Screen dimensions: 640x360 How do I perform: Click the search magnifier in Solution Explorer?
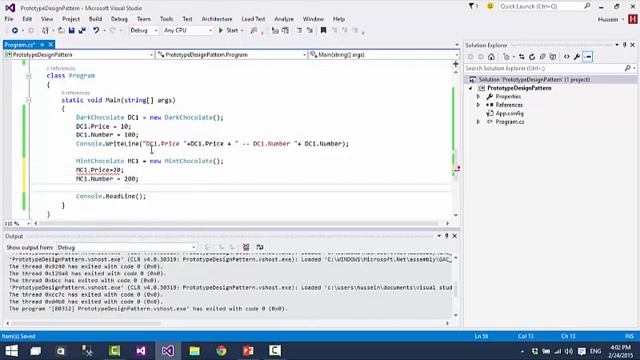pyautogui.click(x=628, y=68)
